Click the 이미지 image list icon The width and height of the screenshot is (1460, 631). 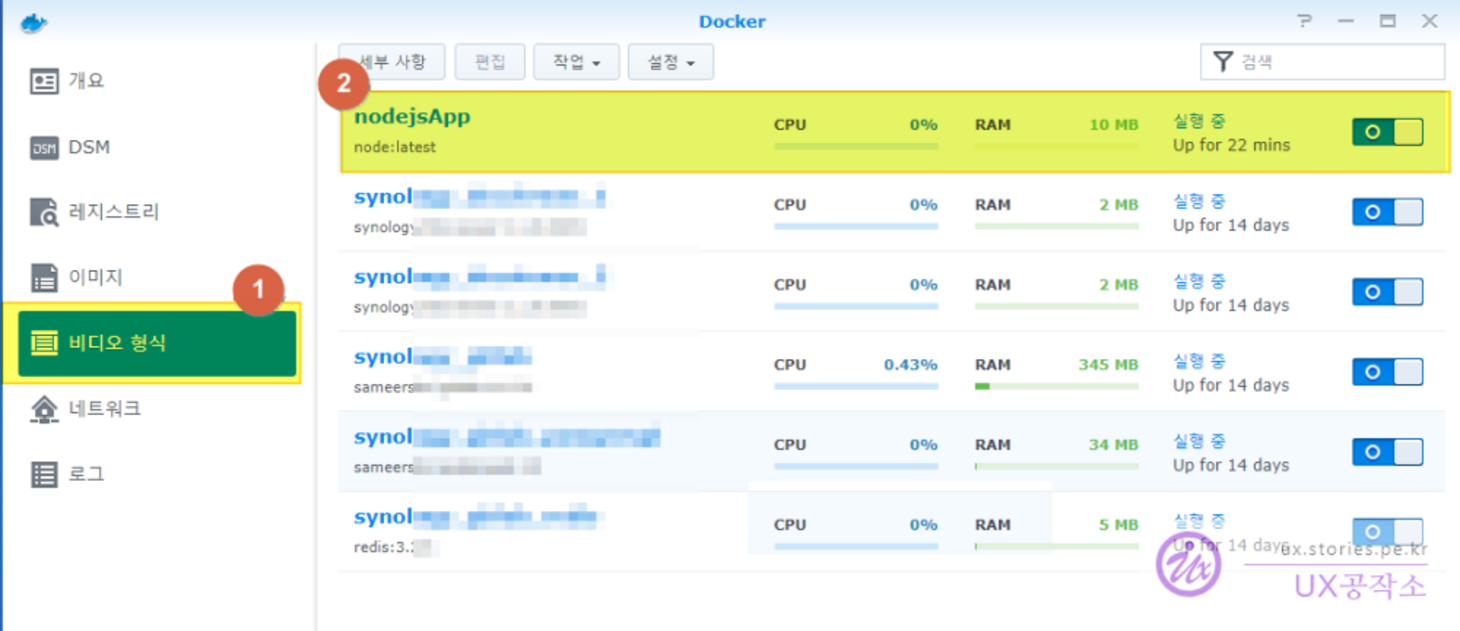pyautogui.click(x=44, y=277)
